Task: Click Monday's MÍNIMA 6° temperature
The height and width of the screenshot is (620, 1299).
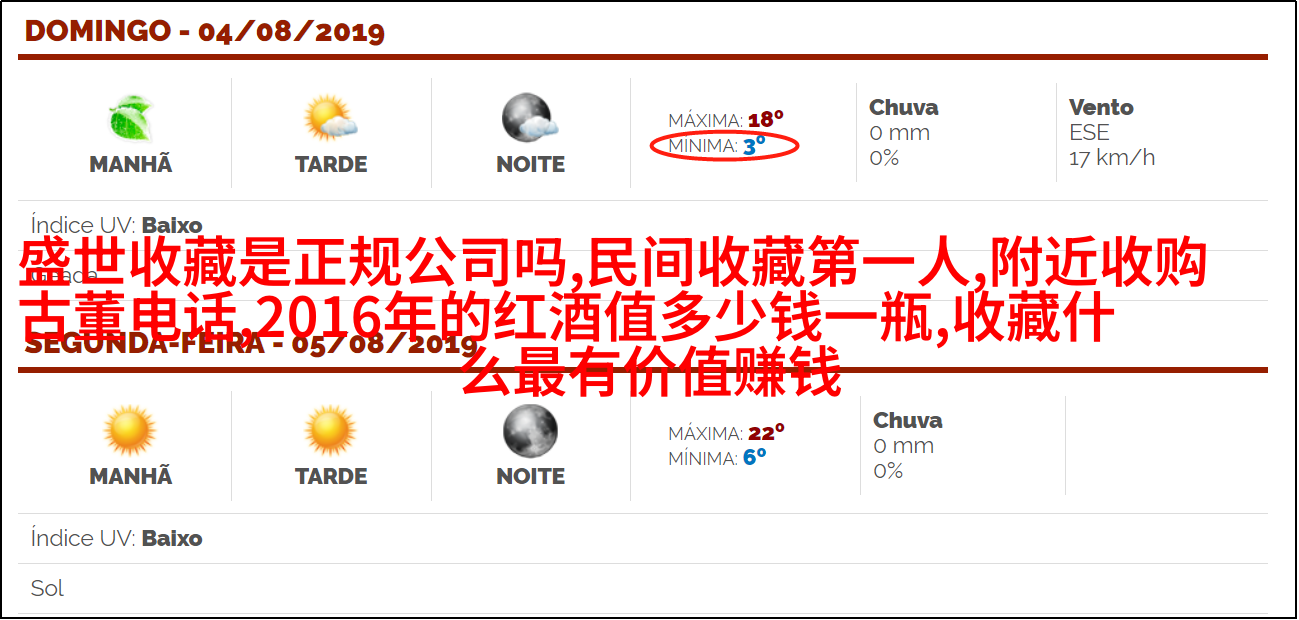Action: pos(717,458)
